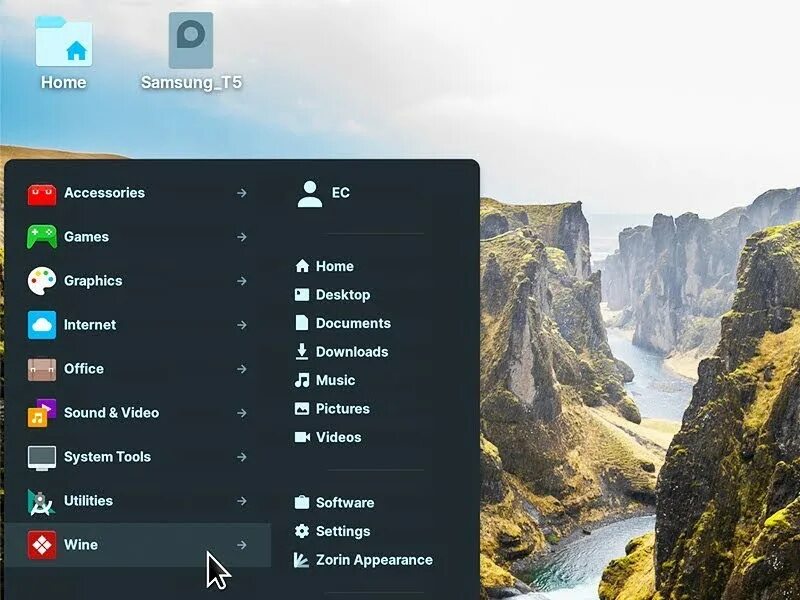
Task: Click the Samsung_T5 desktop label
Action: [x=191, y=83]
